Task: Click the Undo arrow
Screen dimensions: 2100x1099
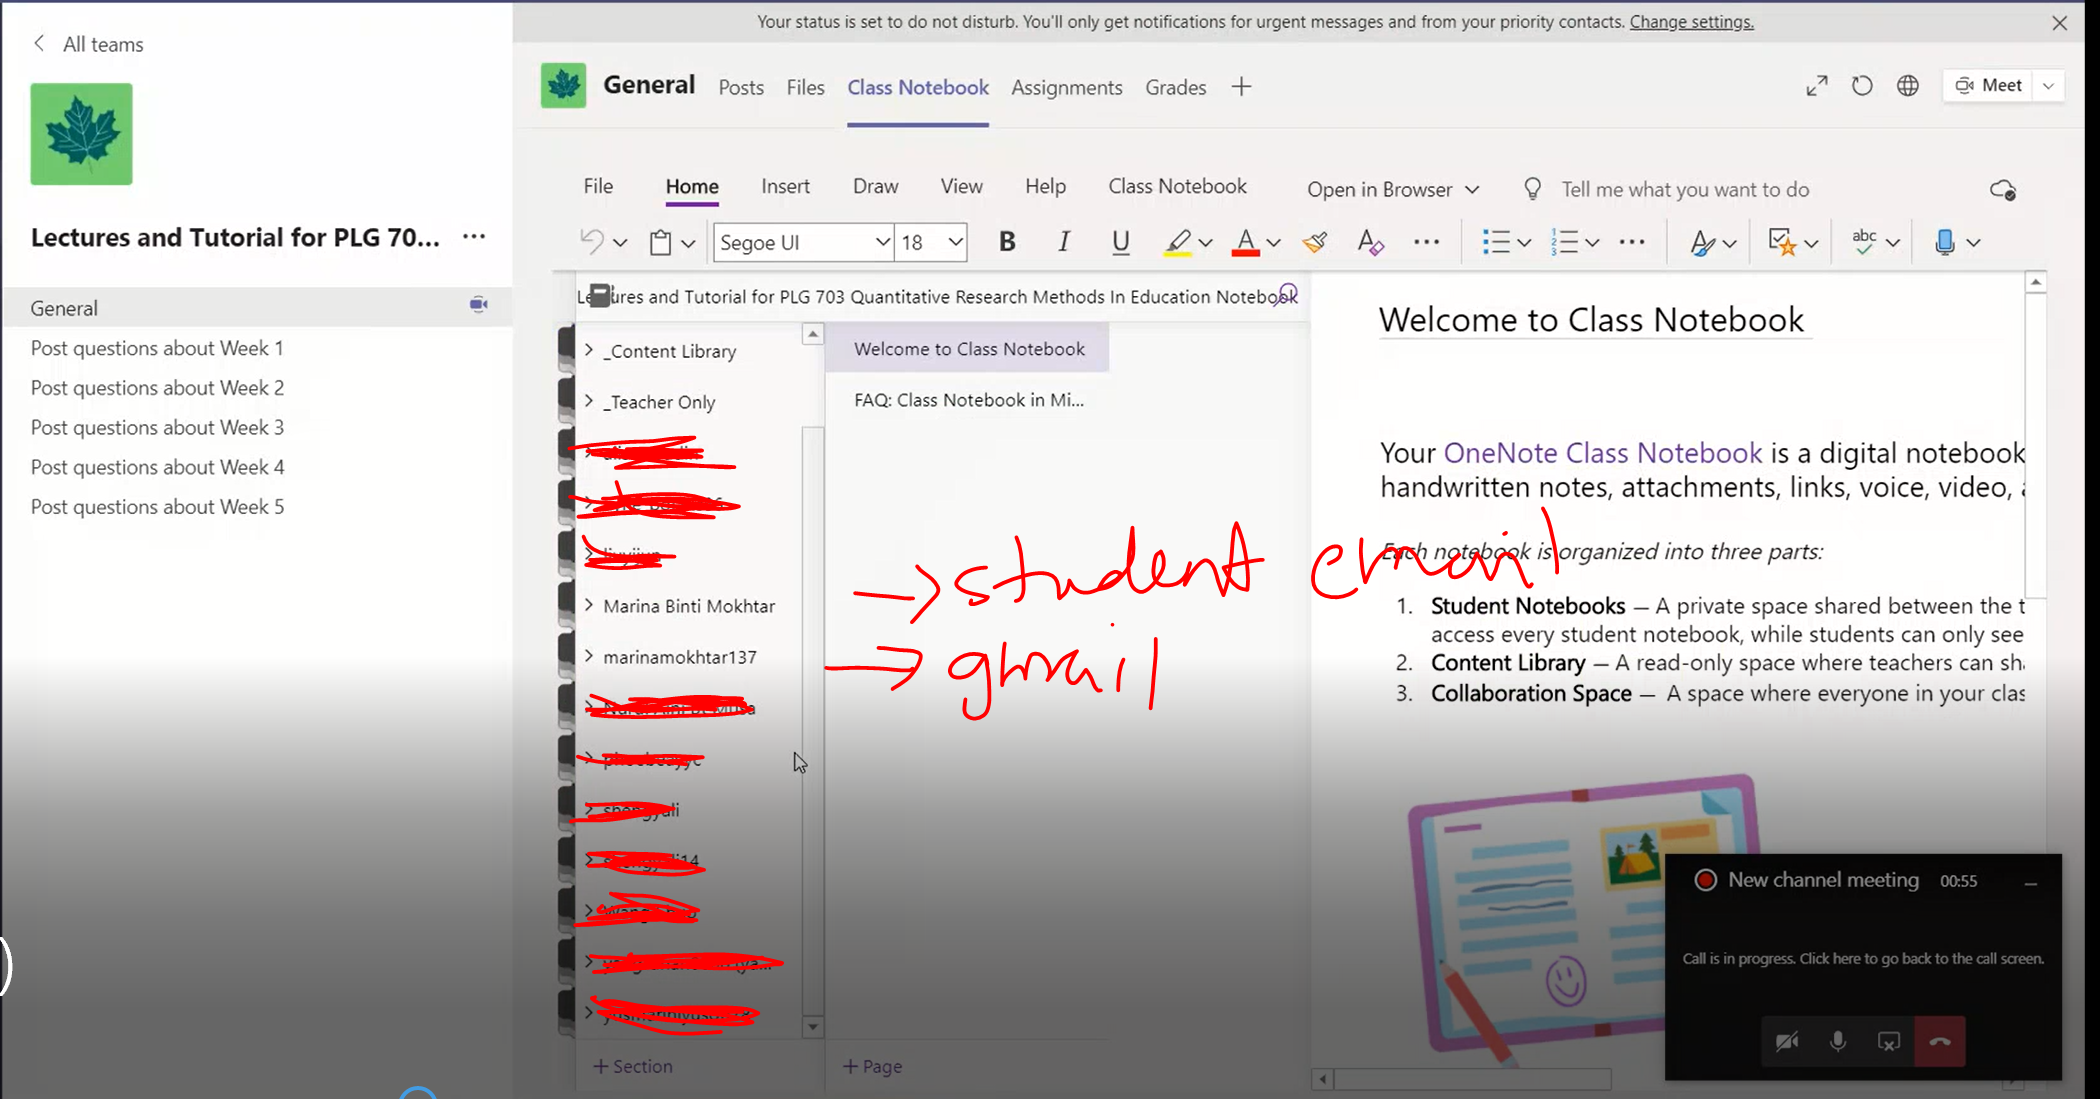Action: point(592,242)
